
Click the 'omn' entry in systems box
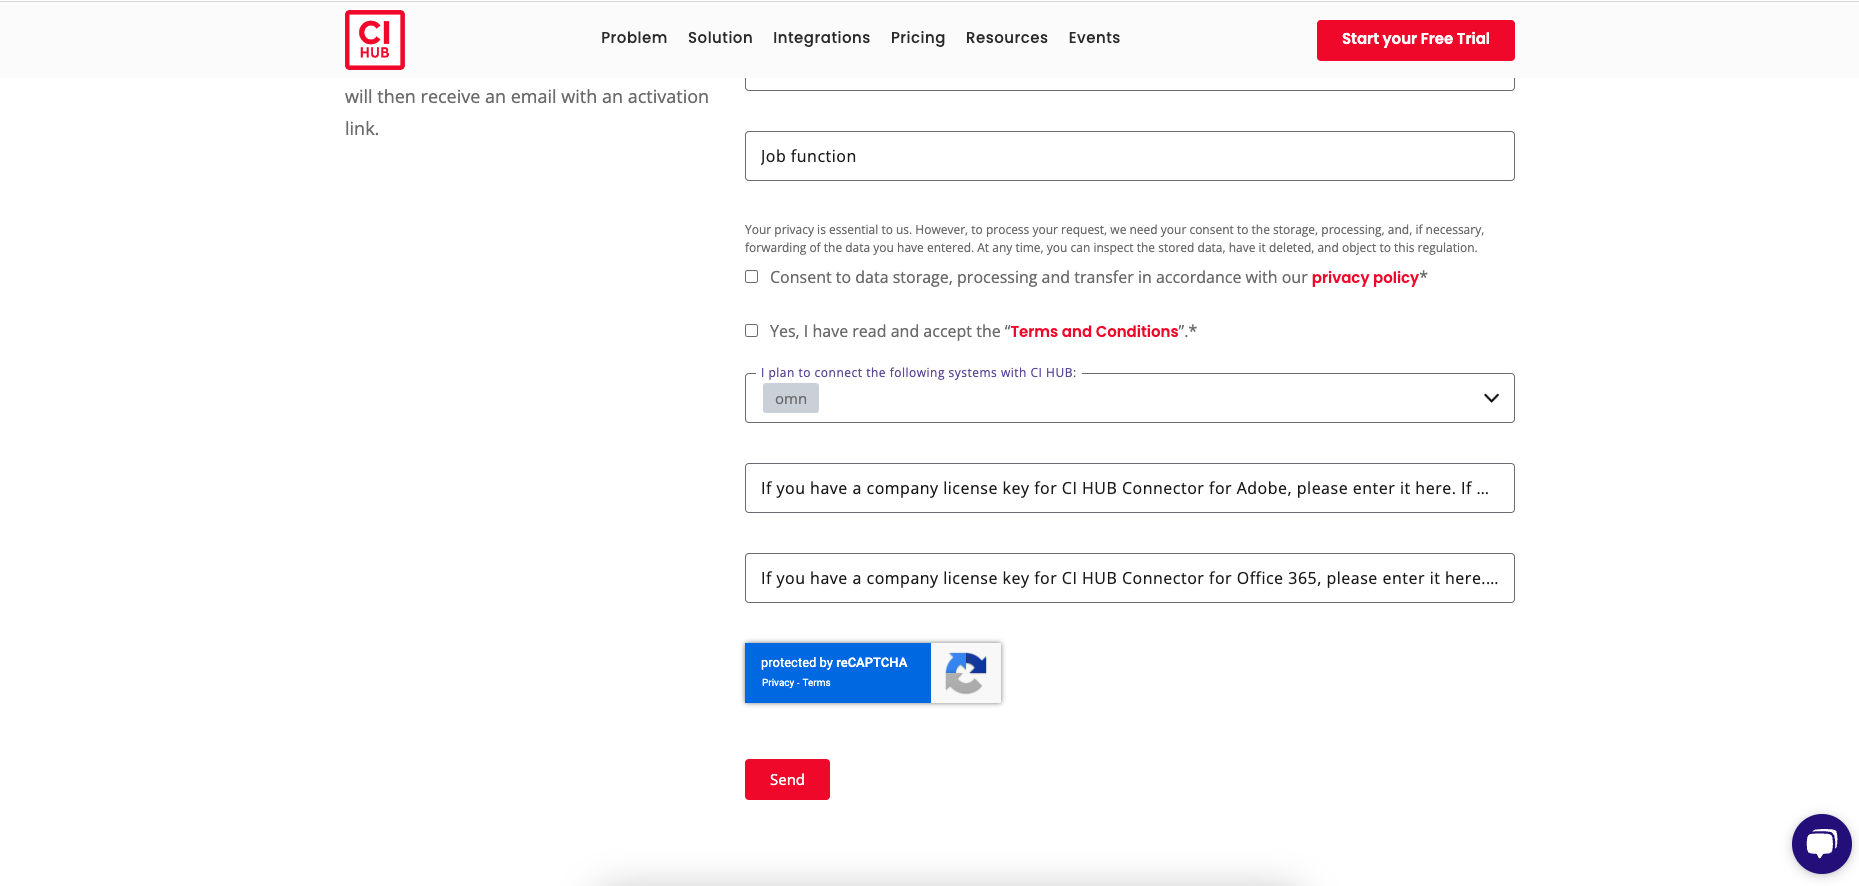(x=791, y=399)
